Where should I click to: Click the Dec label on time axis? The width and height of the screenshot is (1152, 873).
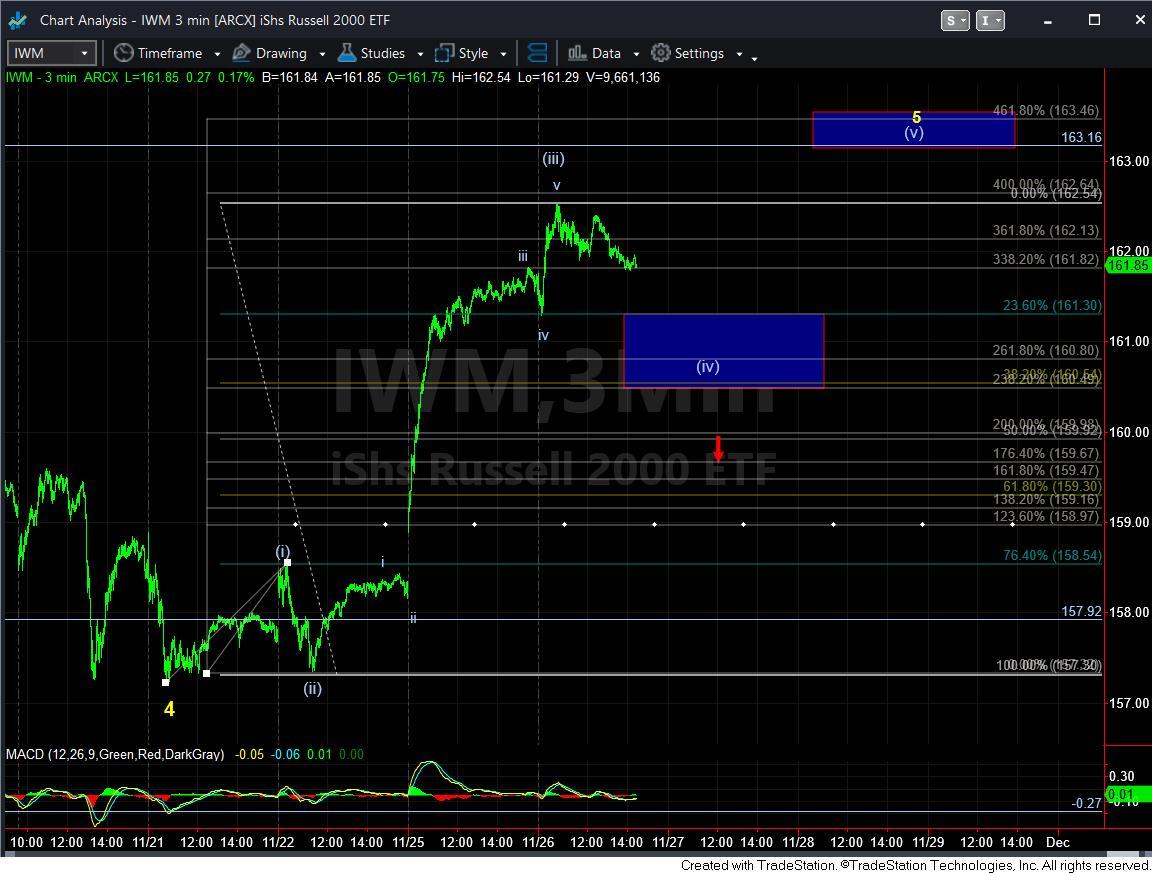click(1058, 842)
